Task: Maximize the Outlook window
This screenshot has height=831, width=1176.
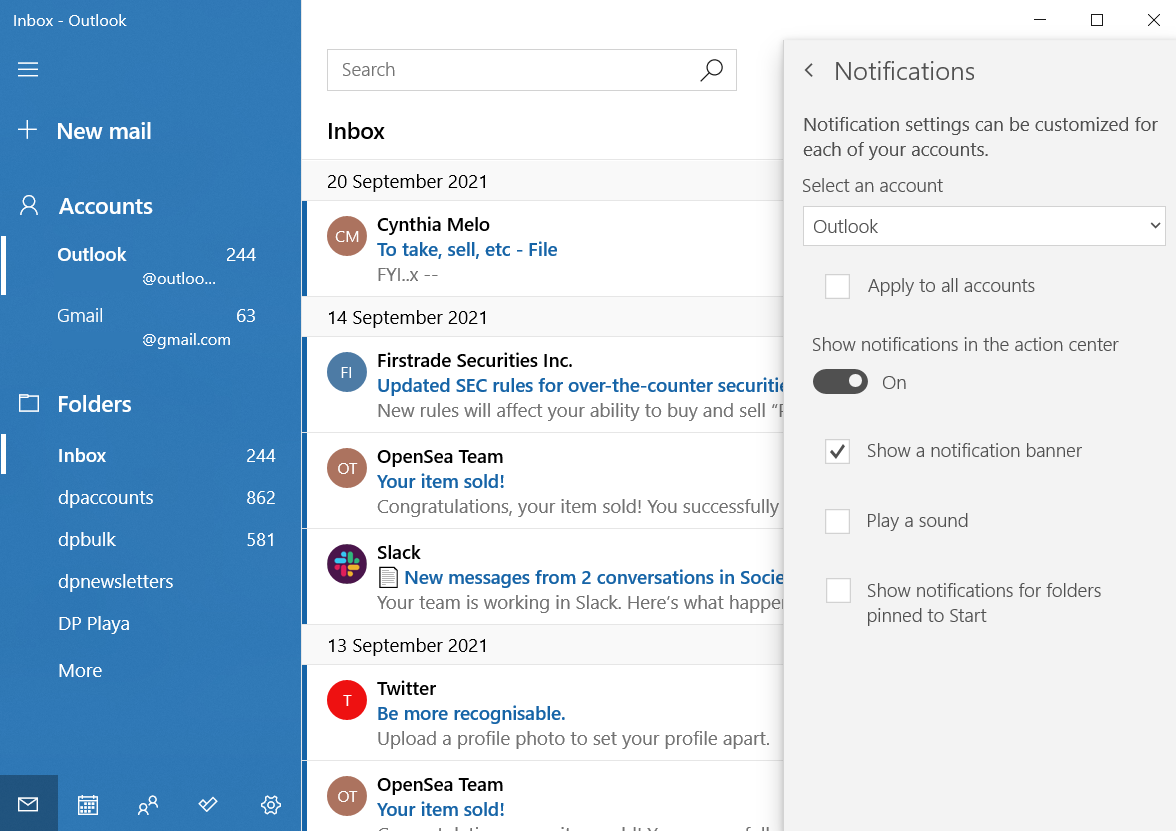Action: 1096,20
